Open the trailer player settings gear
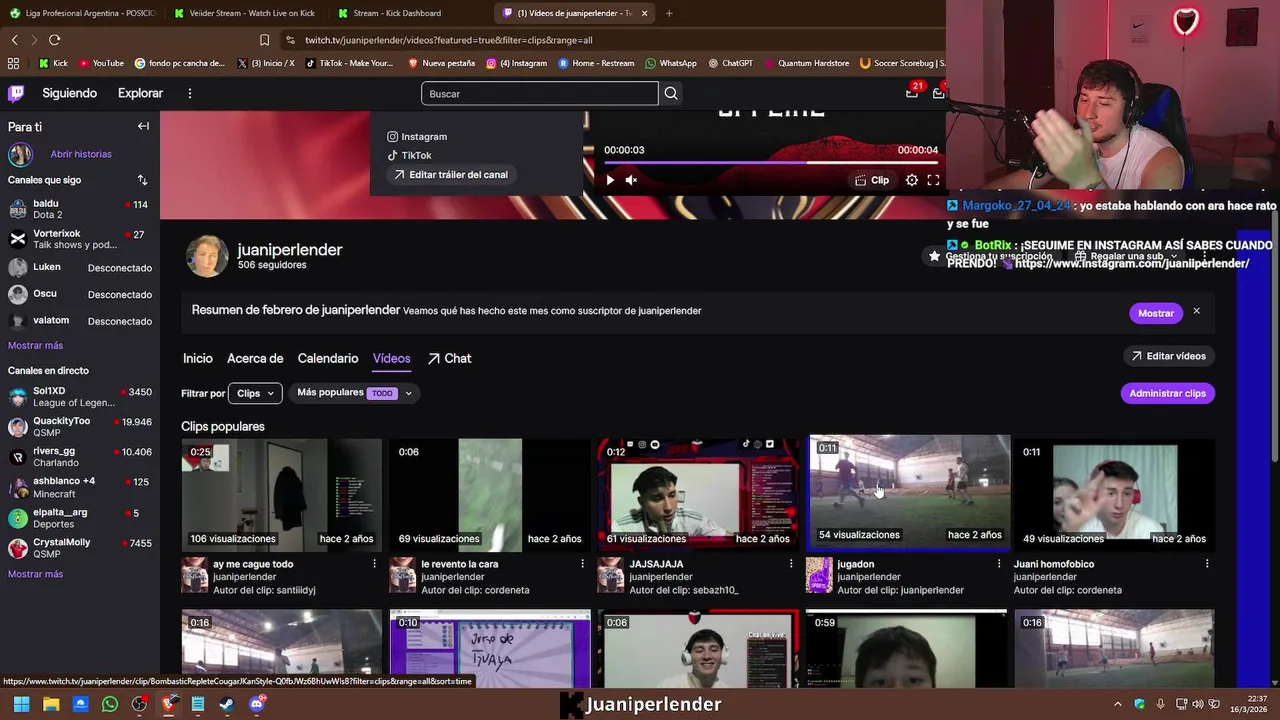 click(912, 180)
